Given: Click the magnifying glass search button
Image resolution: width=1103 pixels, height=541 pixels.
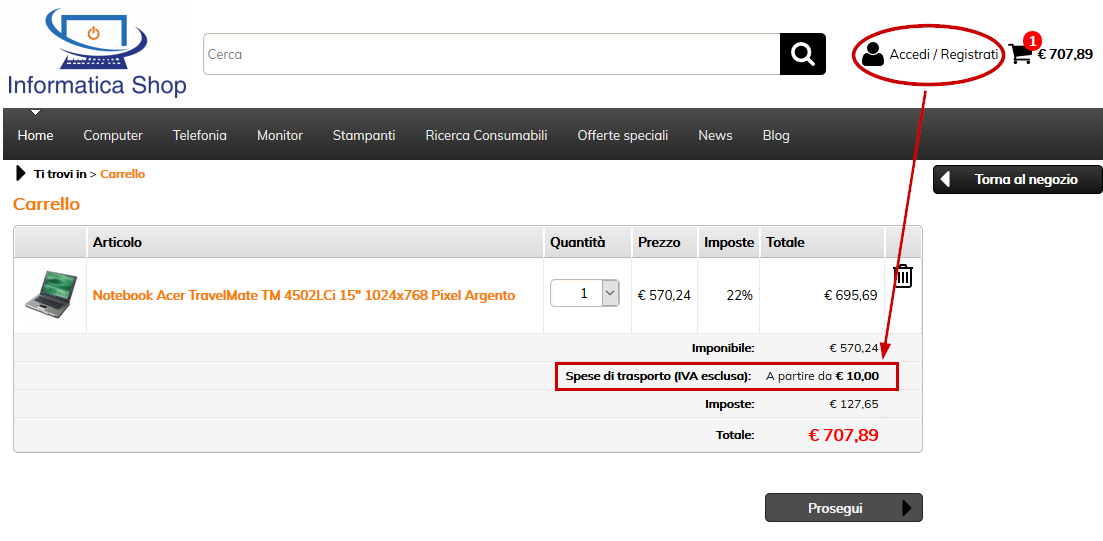Looking at the screenshot, I should click(802, 54).
